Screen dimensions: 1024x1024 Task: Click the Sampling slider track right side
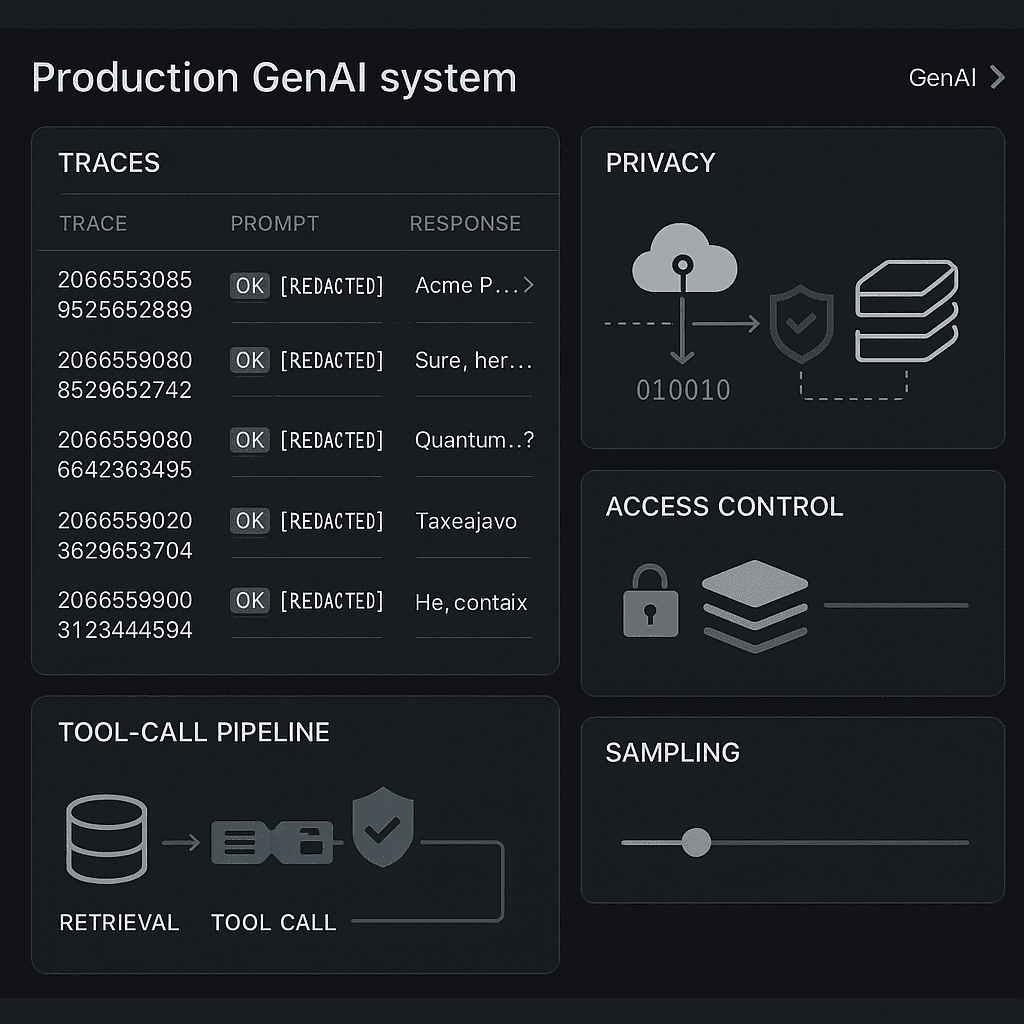pyautogui.click(x=840, y=842)
